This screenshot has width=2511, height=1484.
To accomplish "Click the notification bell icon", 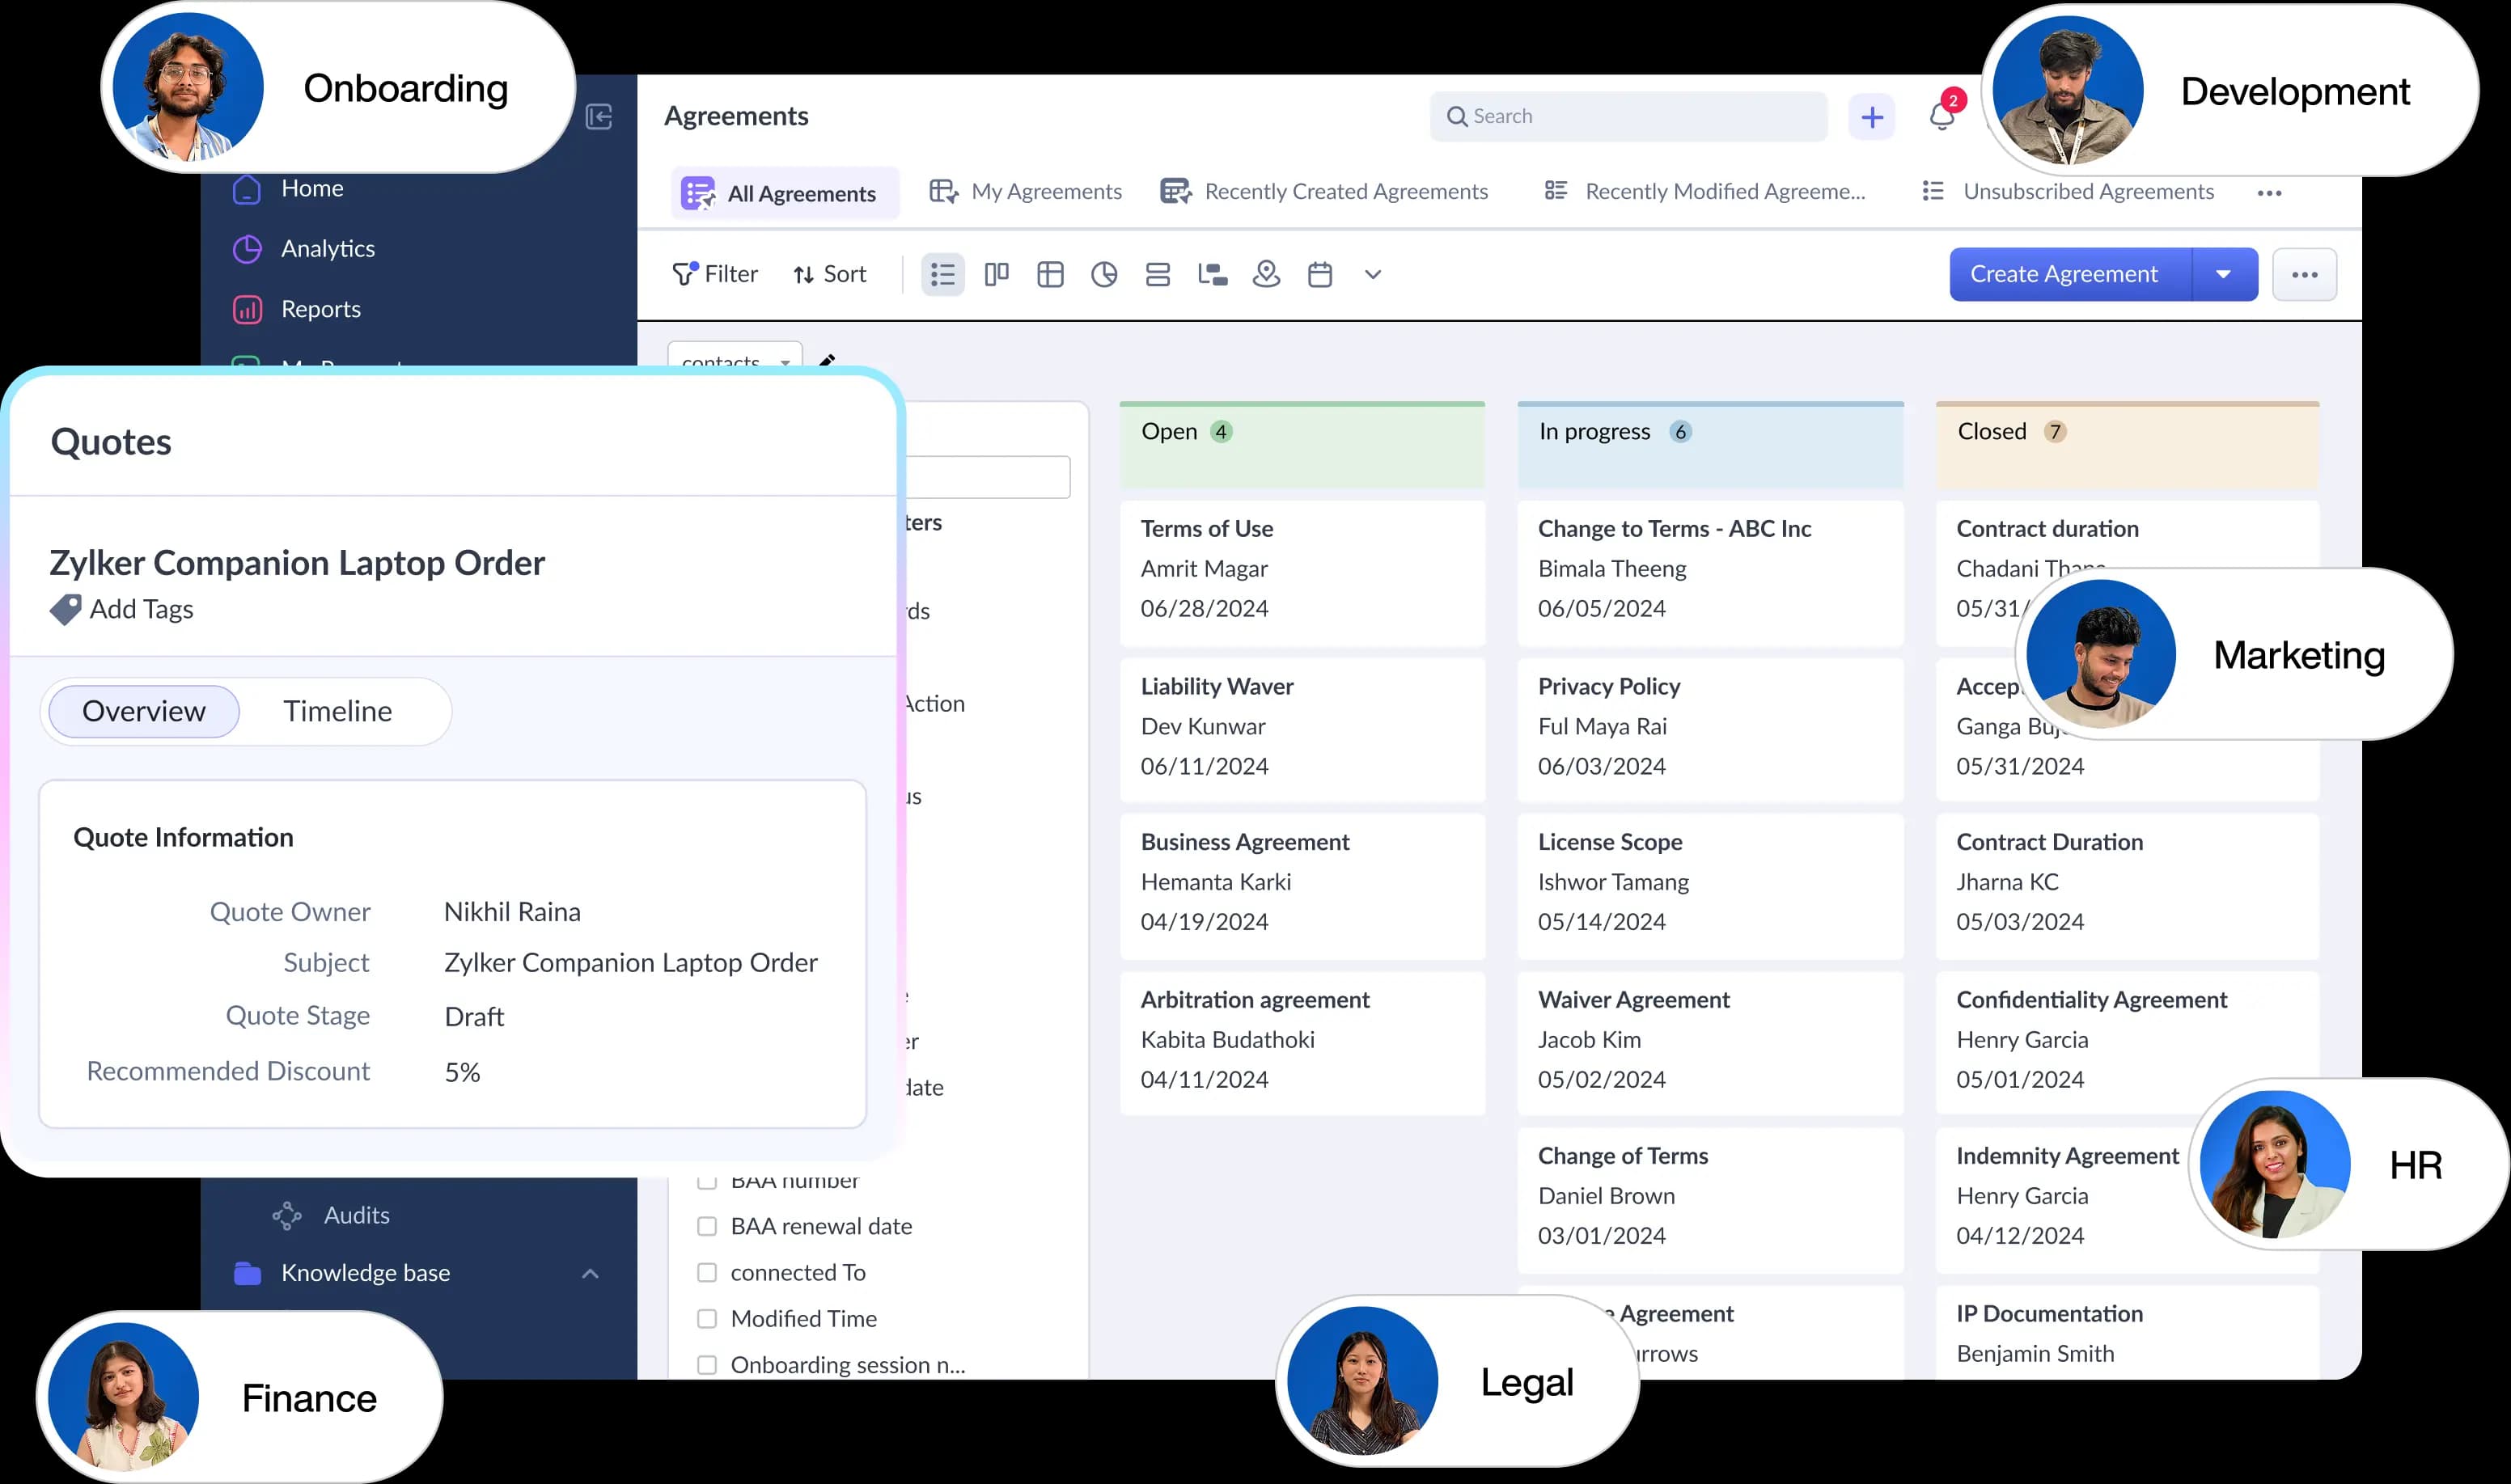I will (x=1941, y=116).
